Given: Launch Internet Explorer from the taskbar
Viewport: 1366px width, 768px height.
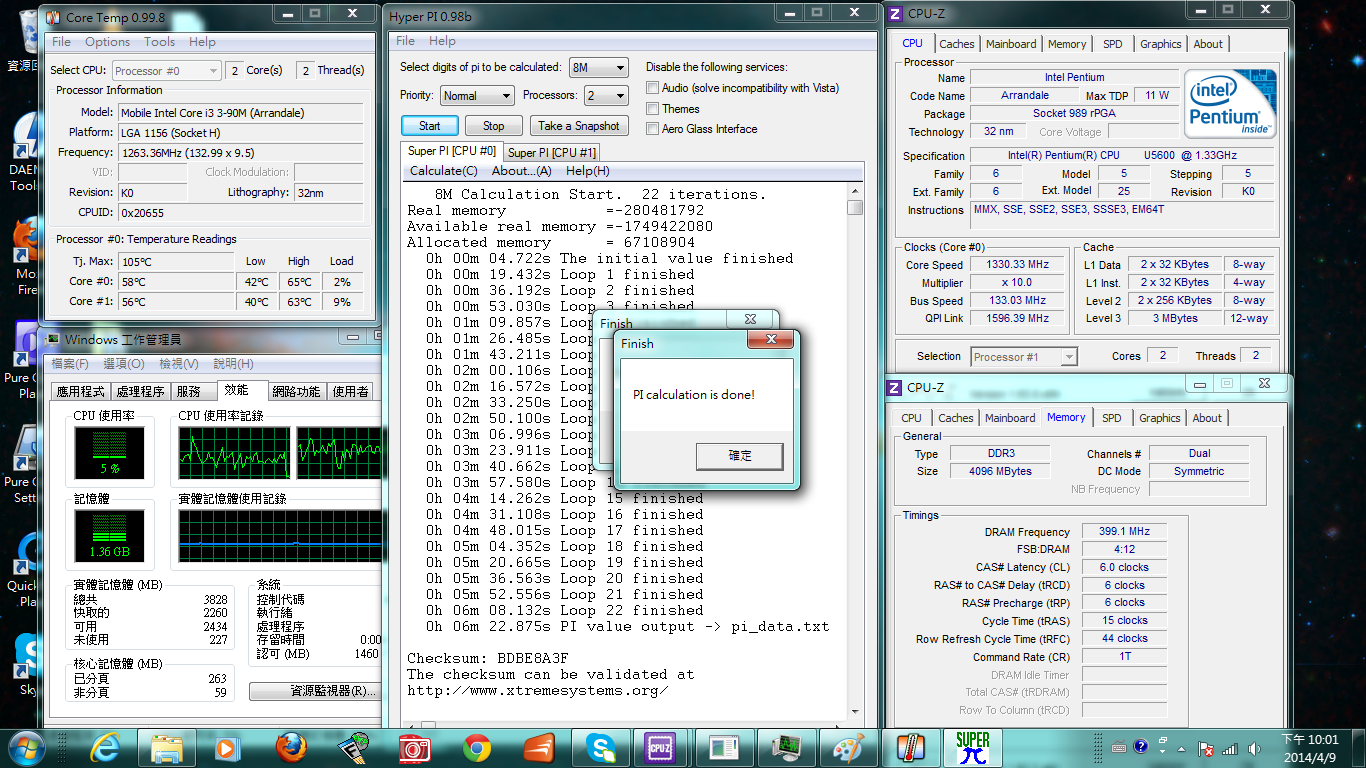Looking at the screenshot, I should click(105, 747).
